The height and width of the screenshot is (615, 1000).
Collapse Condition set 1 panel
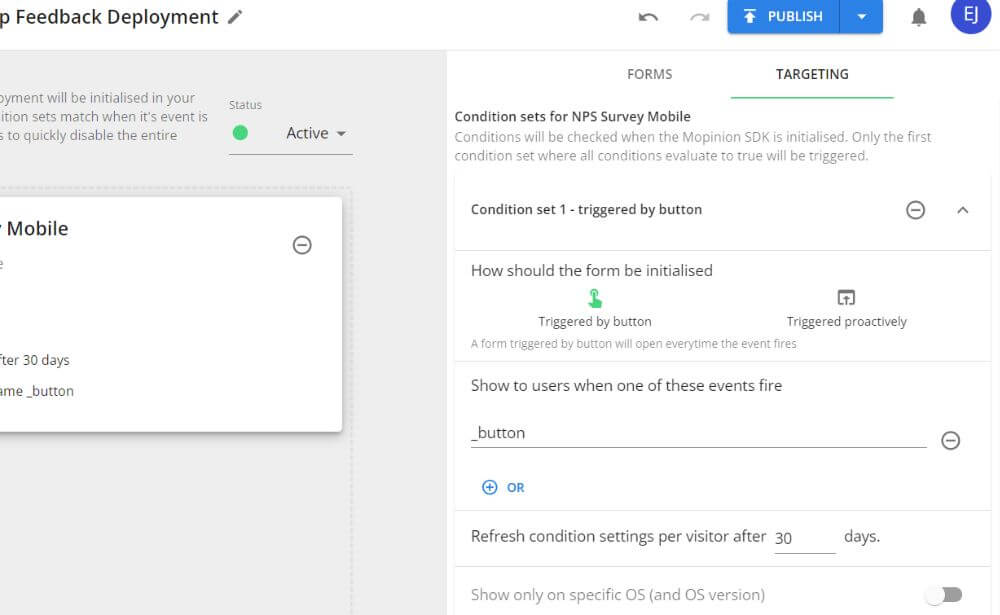click(962, 210)
